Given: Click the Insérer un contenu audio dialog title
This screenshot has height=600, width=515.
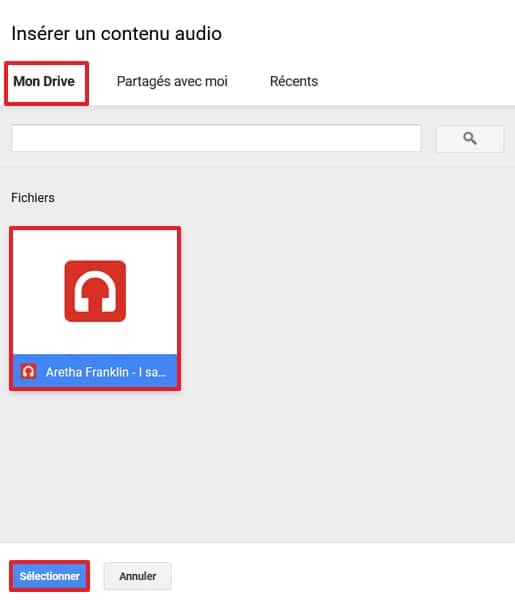Looking at the screenshot, I should (x=117, y=33).
